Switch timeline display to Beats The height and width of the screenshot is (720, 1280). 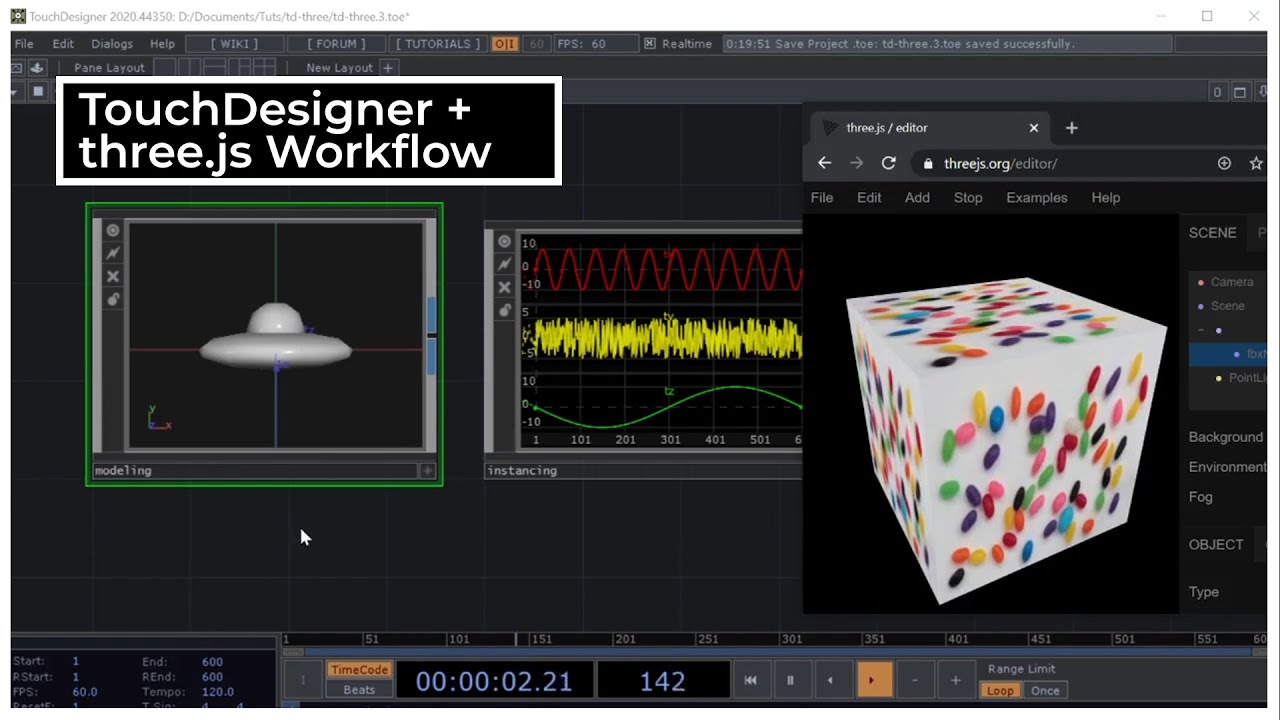[x=359, y=689]
